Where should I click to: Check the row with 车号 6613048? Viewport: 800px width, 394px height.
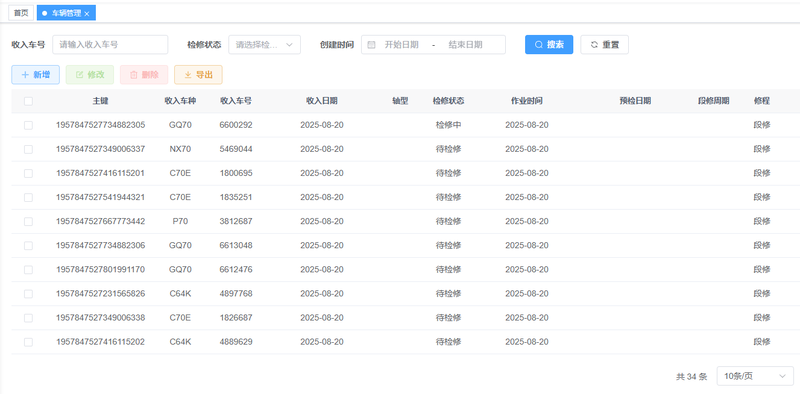coord(28,245)
